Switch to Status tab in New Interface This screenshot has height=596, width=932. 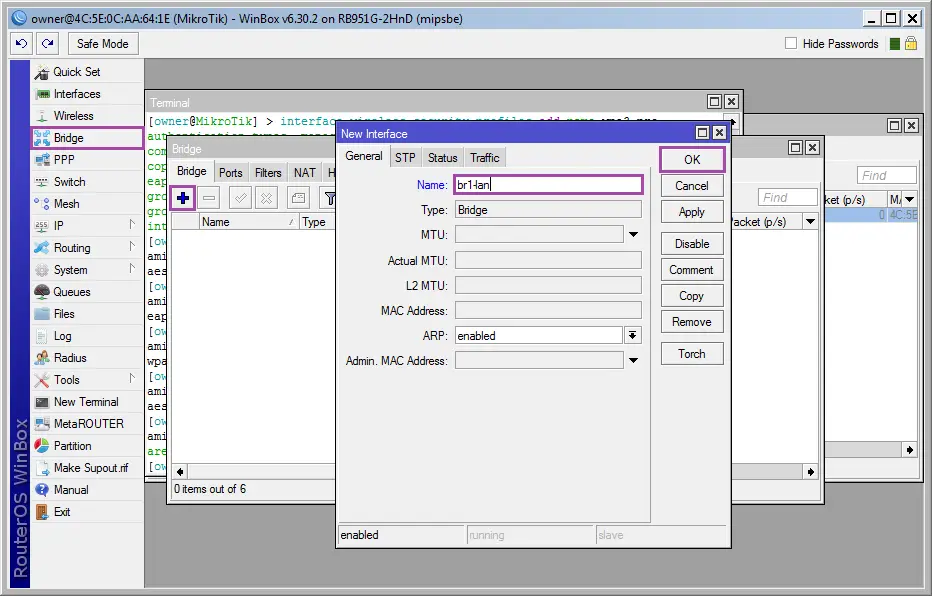[443, 157]
